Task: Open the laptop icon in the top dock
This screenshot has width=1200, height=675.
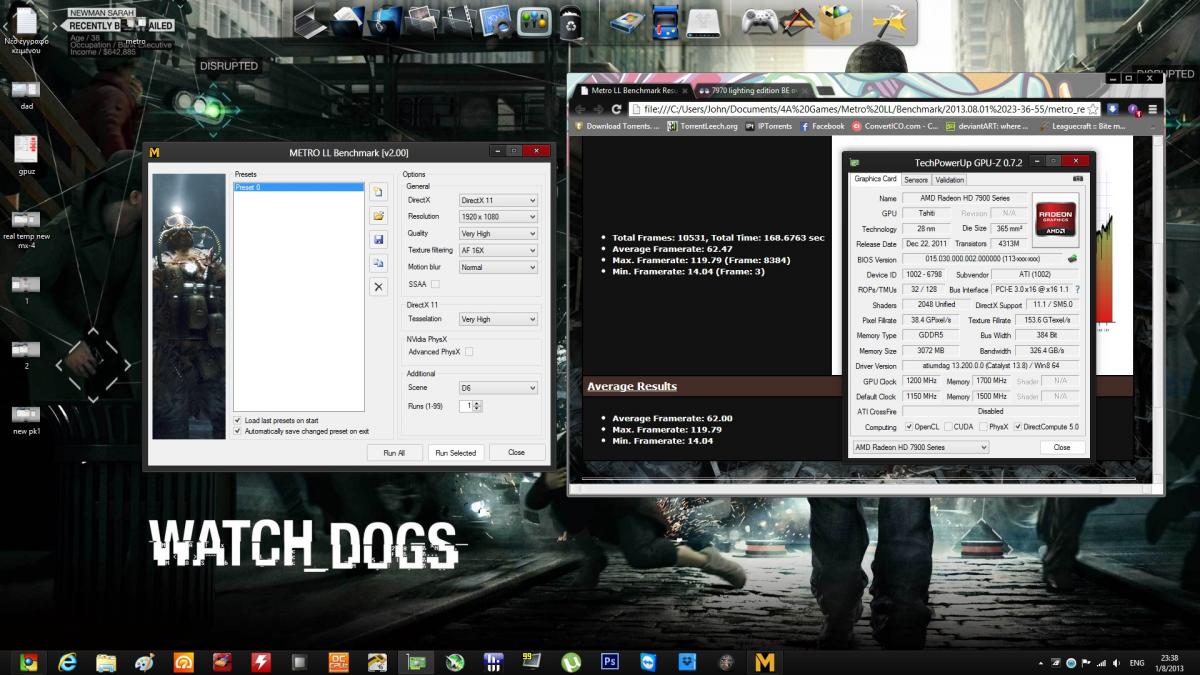Action: pos(310,20)
